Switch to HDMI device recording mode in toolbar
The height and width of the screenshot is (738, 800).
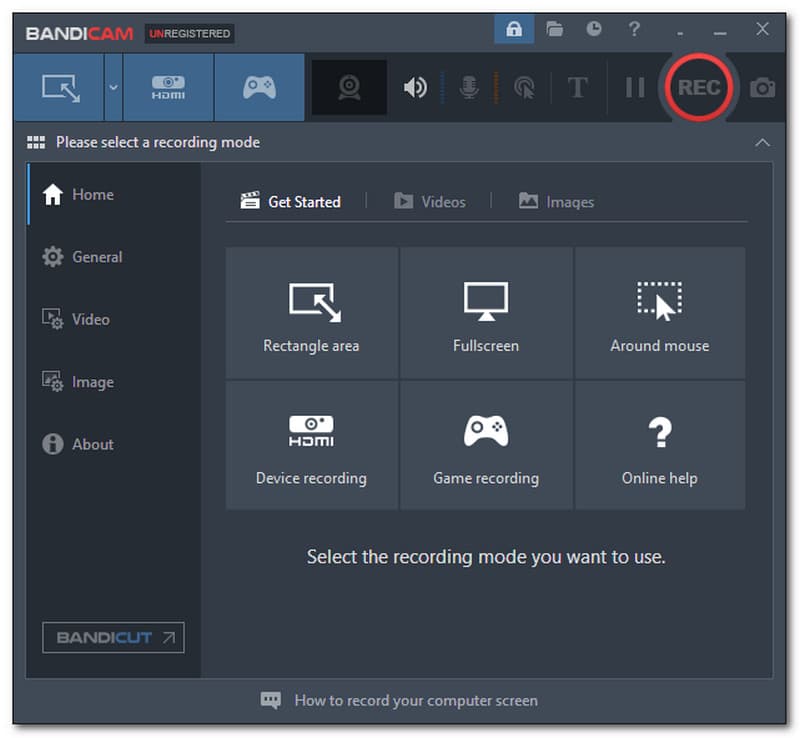click(168, 87)
